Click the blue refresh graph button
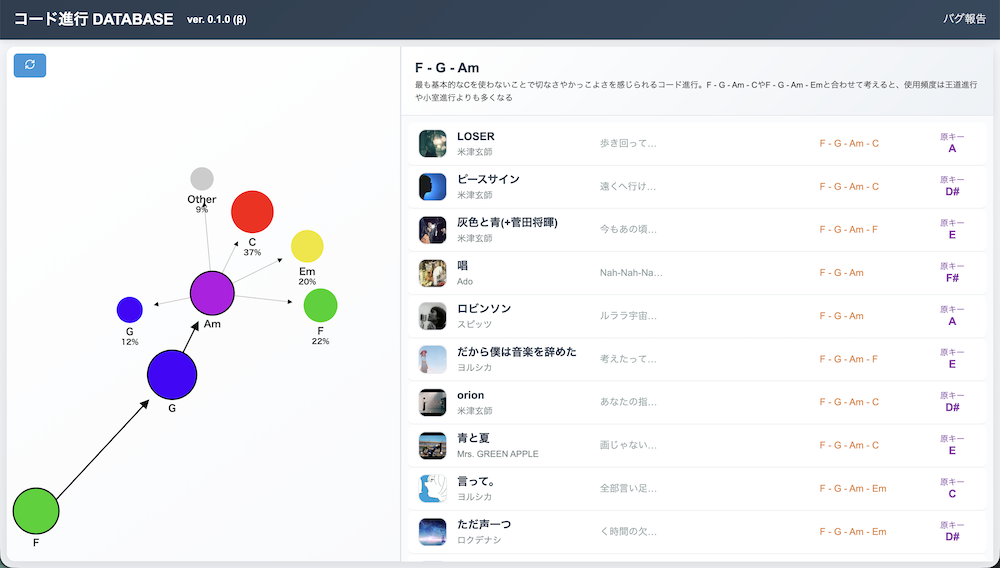Screen dimensions: 1000x568 pyautogui.click(x=30, y=64)
